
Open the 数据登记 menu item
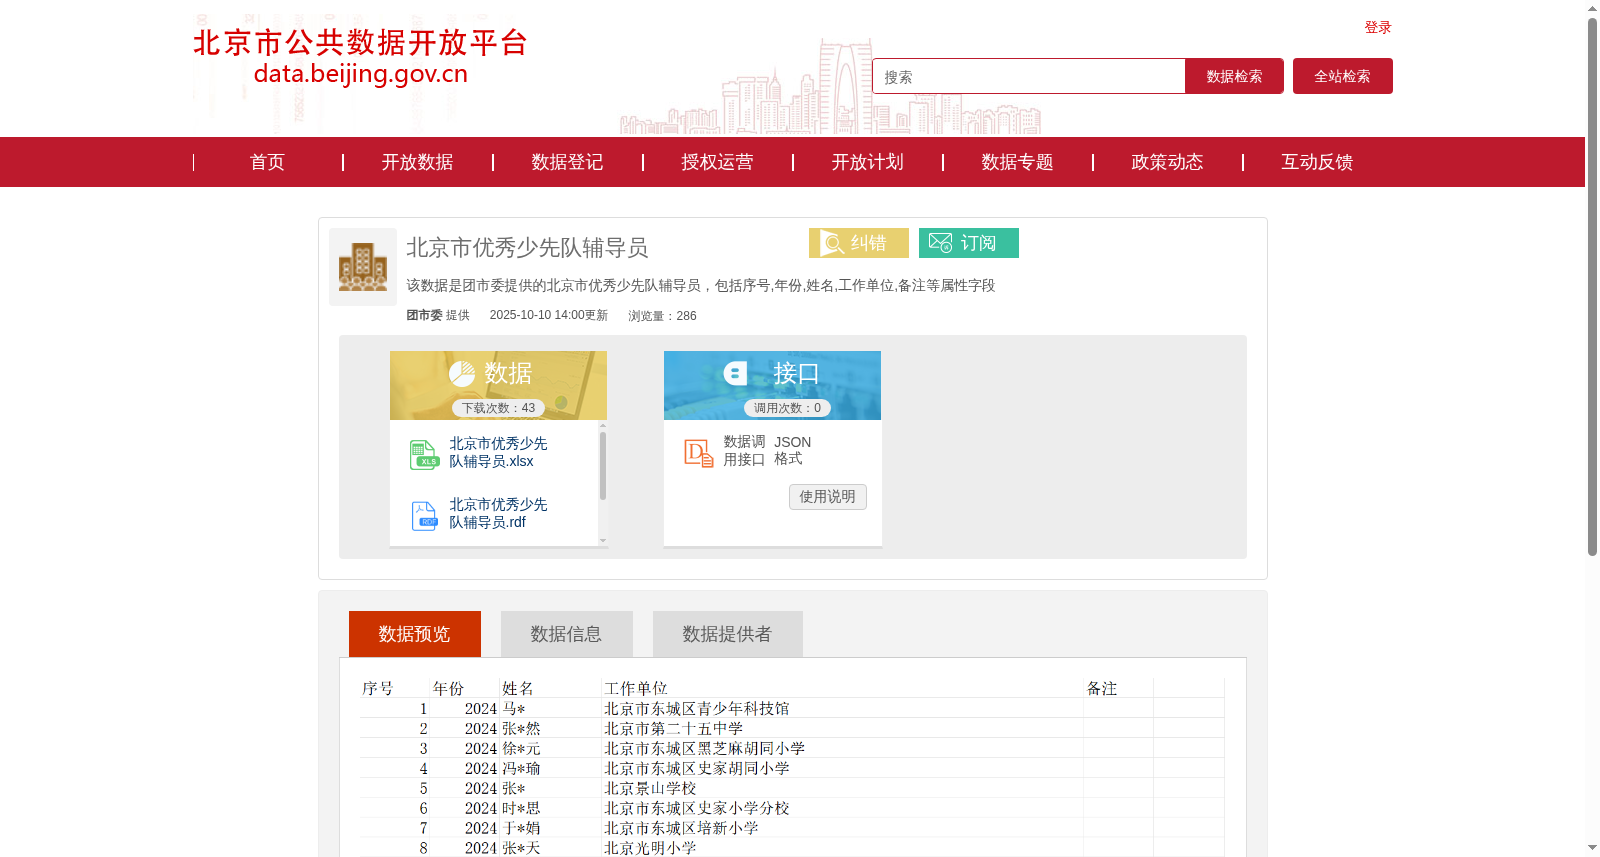567,162
